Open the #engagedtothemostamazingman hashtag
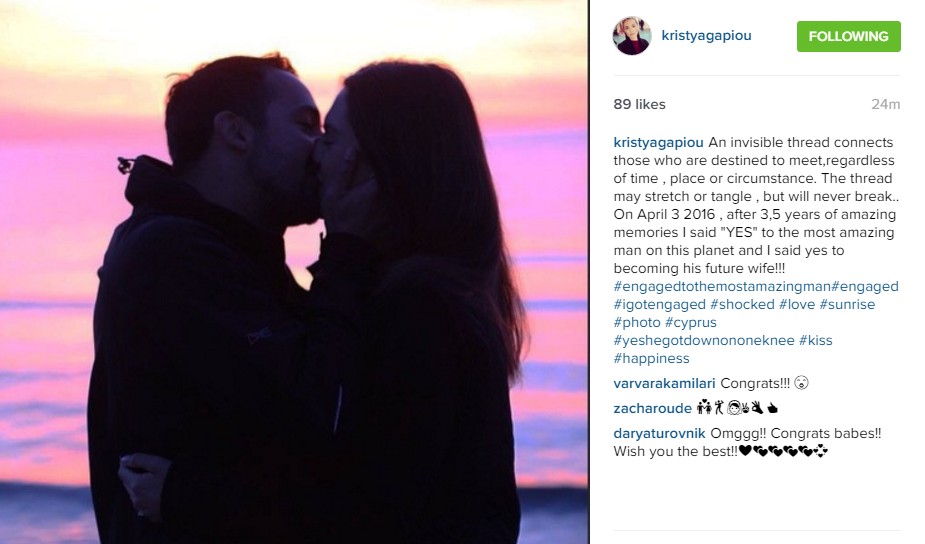The height and width of the screenshot is (544, 925). point(722,287)
